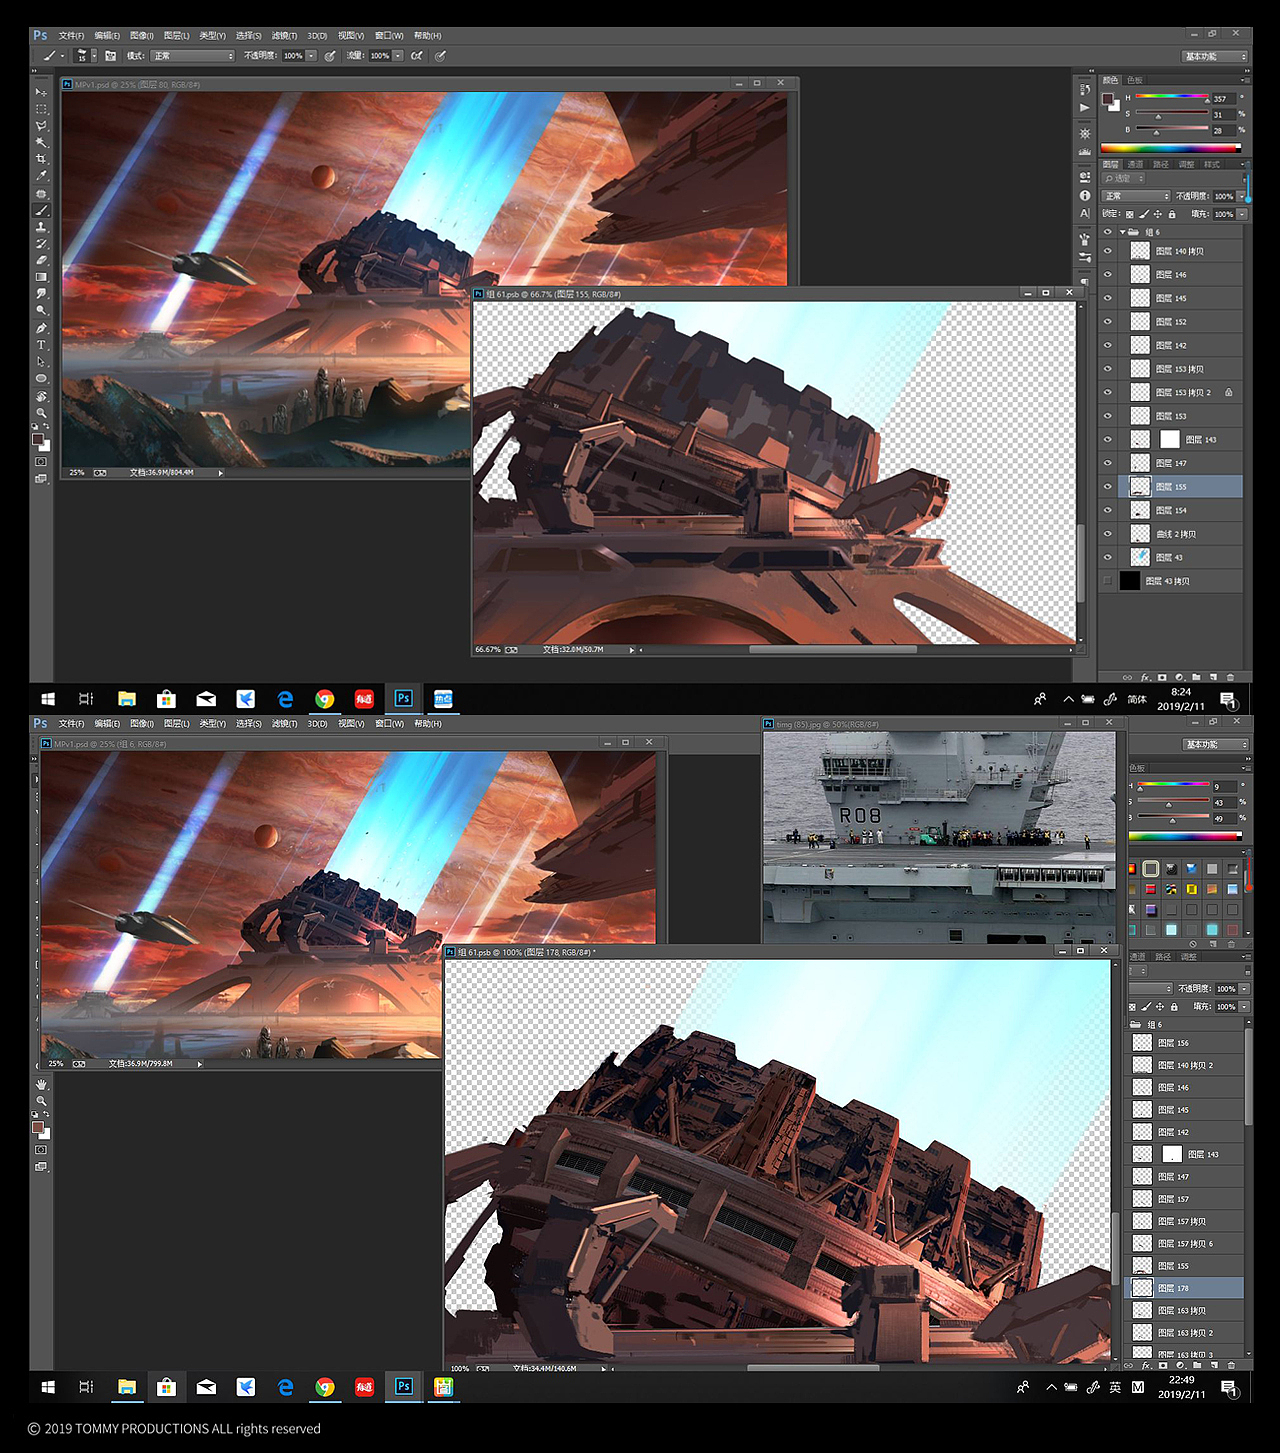Show the hidden 图层 43 拷贝 layer
Screen dimensions: 1280x1453
(x=1107, y=581)
